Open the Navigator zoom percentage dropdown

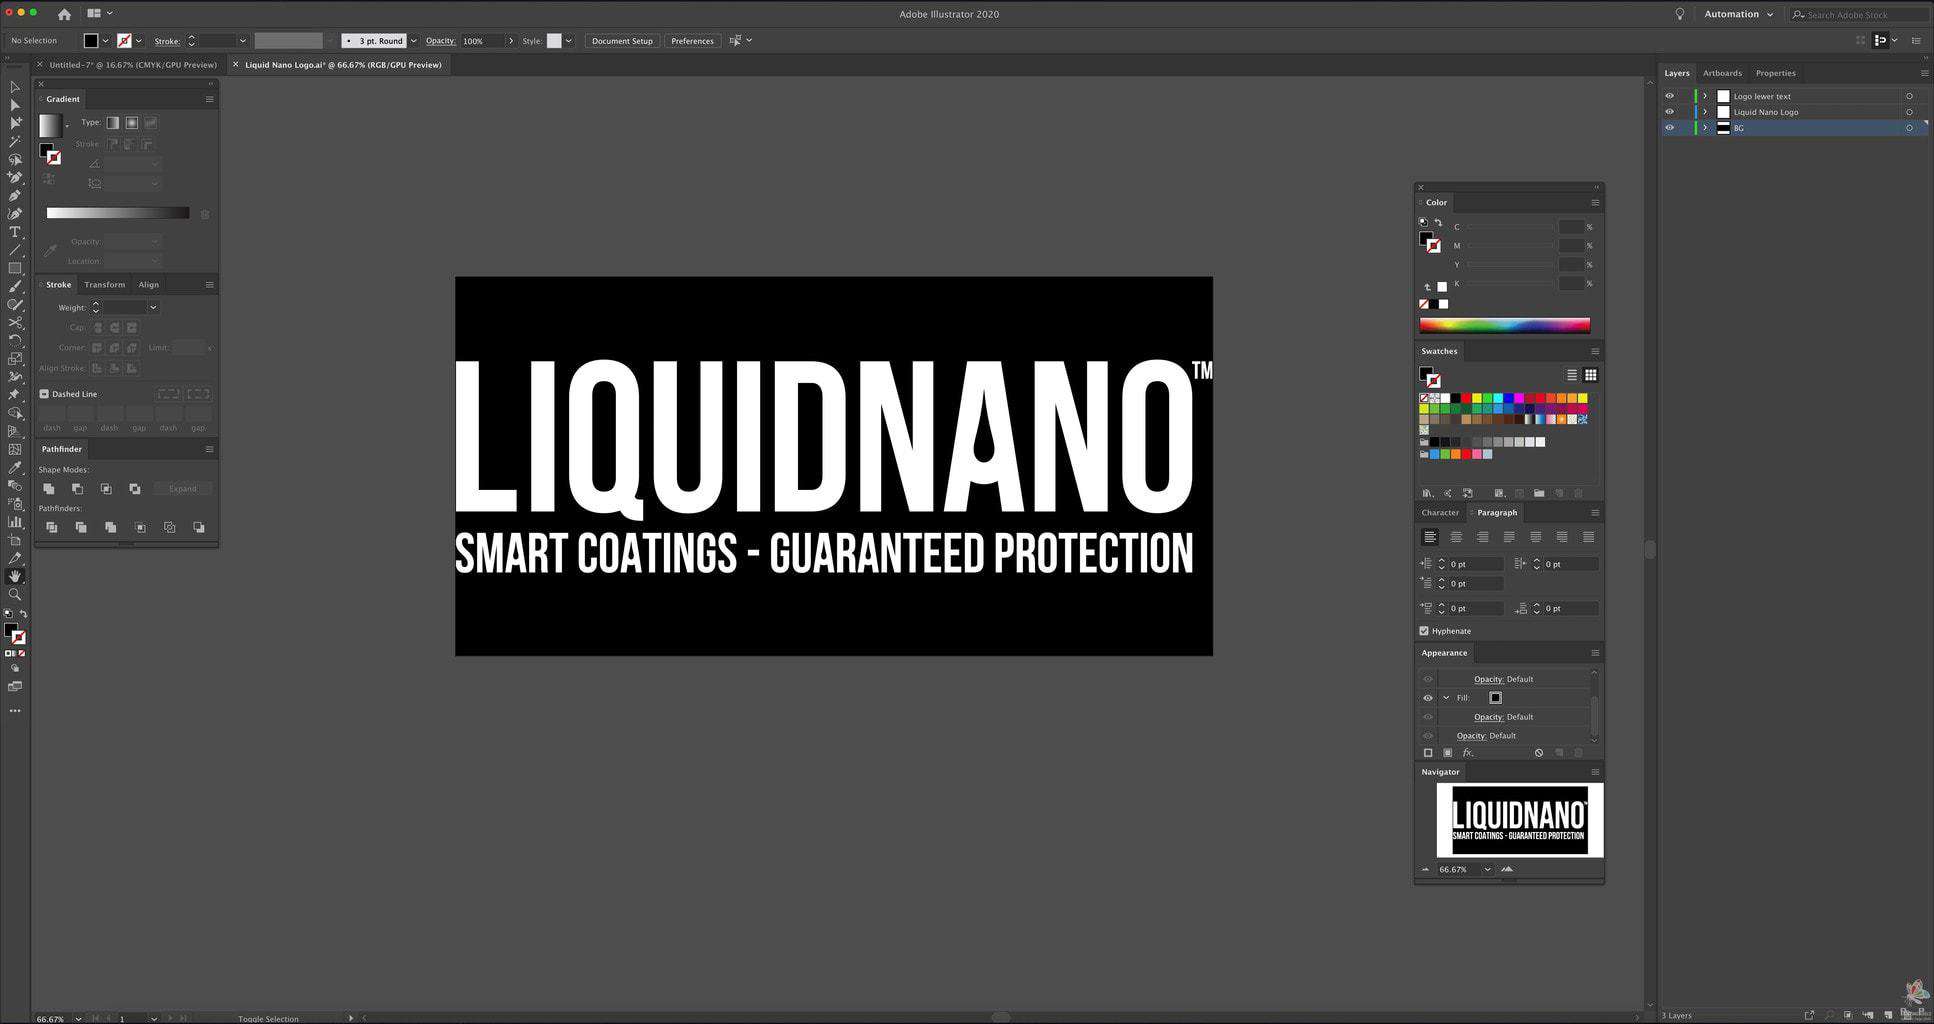(x=1487, y=870)
